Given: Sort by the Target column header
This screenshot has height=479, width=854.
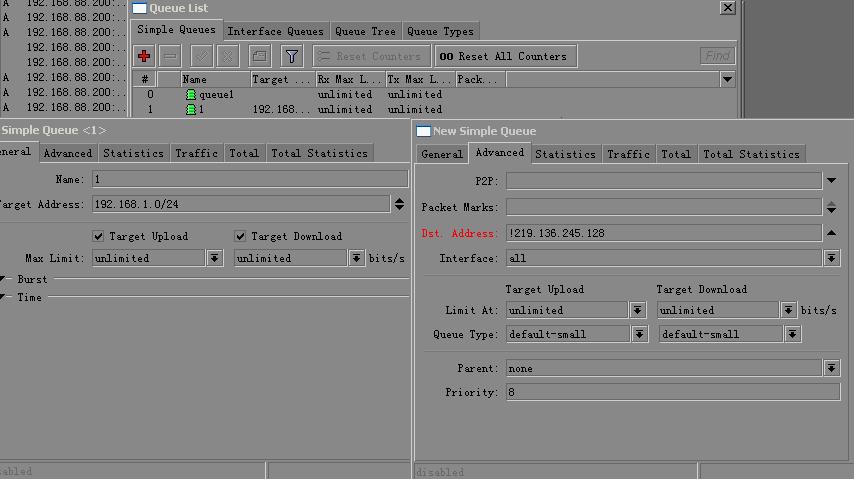Looking at the screenshot, I should pos(283,80).
